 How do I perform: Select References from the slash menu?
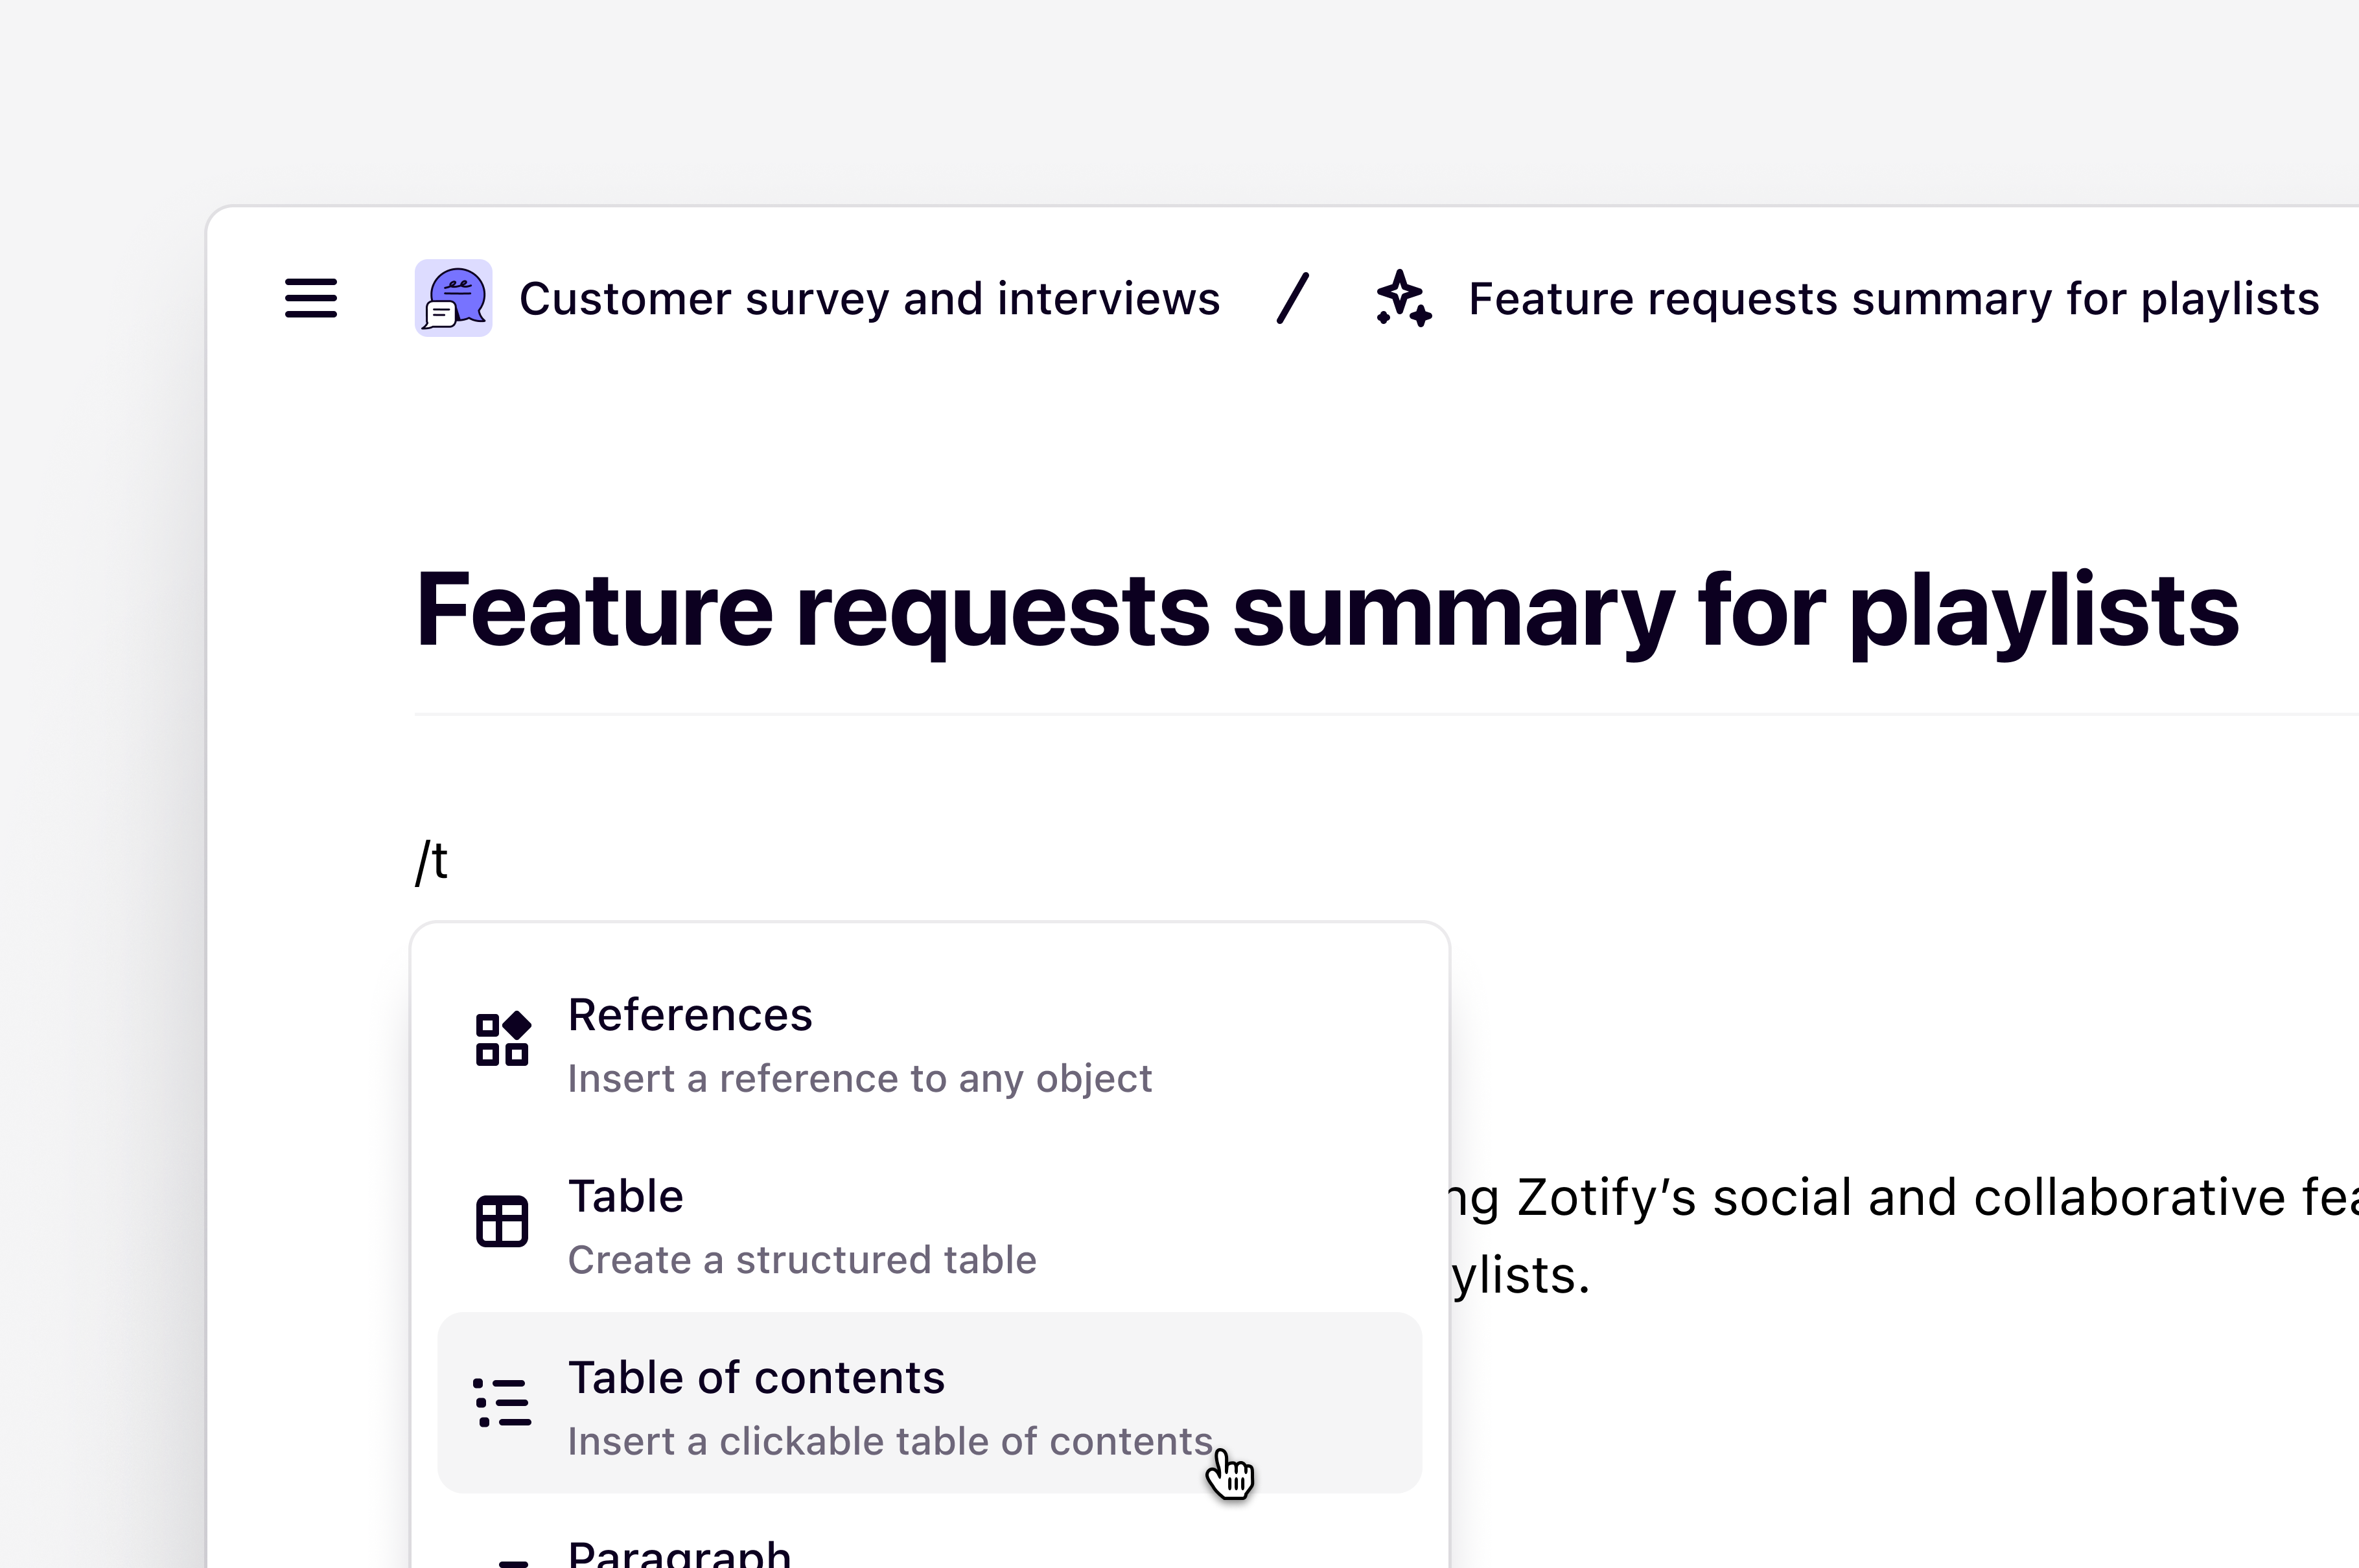(690, 1015)
